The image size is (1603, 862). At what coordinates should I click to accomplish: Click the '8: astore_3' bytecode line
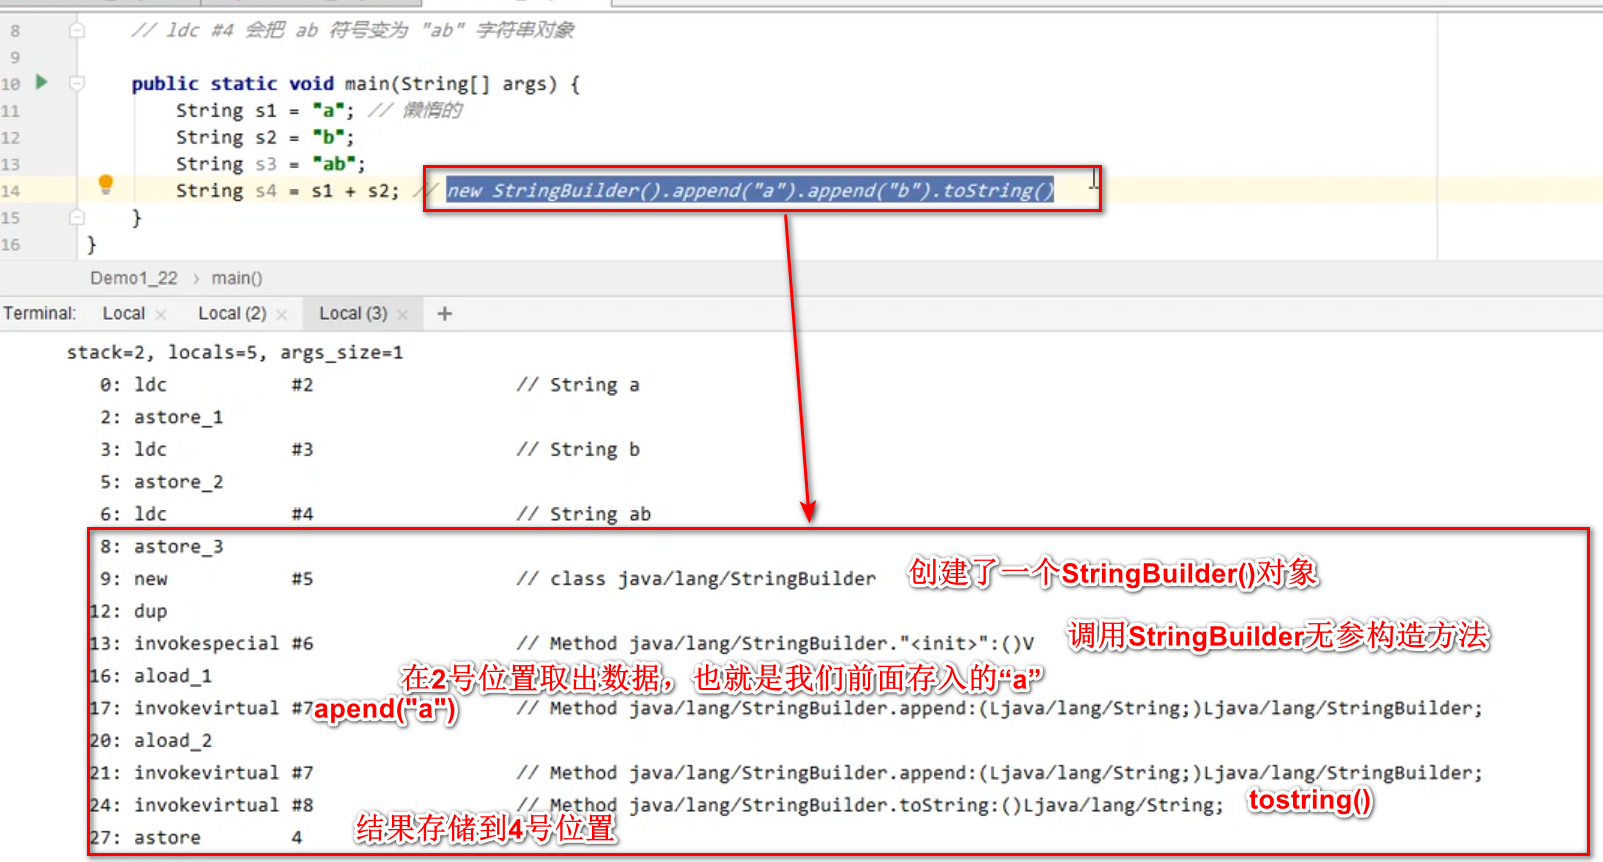[x=161, y=547]
